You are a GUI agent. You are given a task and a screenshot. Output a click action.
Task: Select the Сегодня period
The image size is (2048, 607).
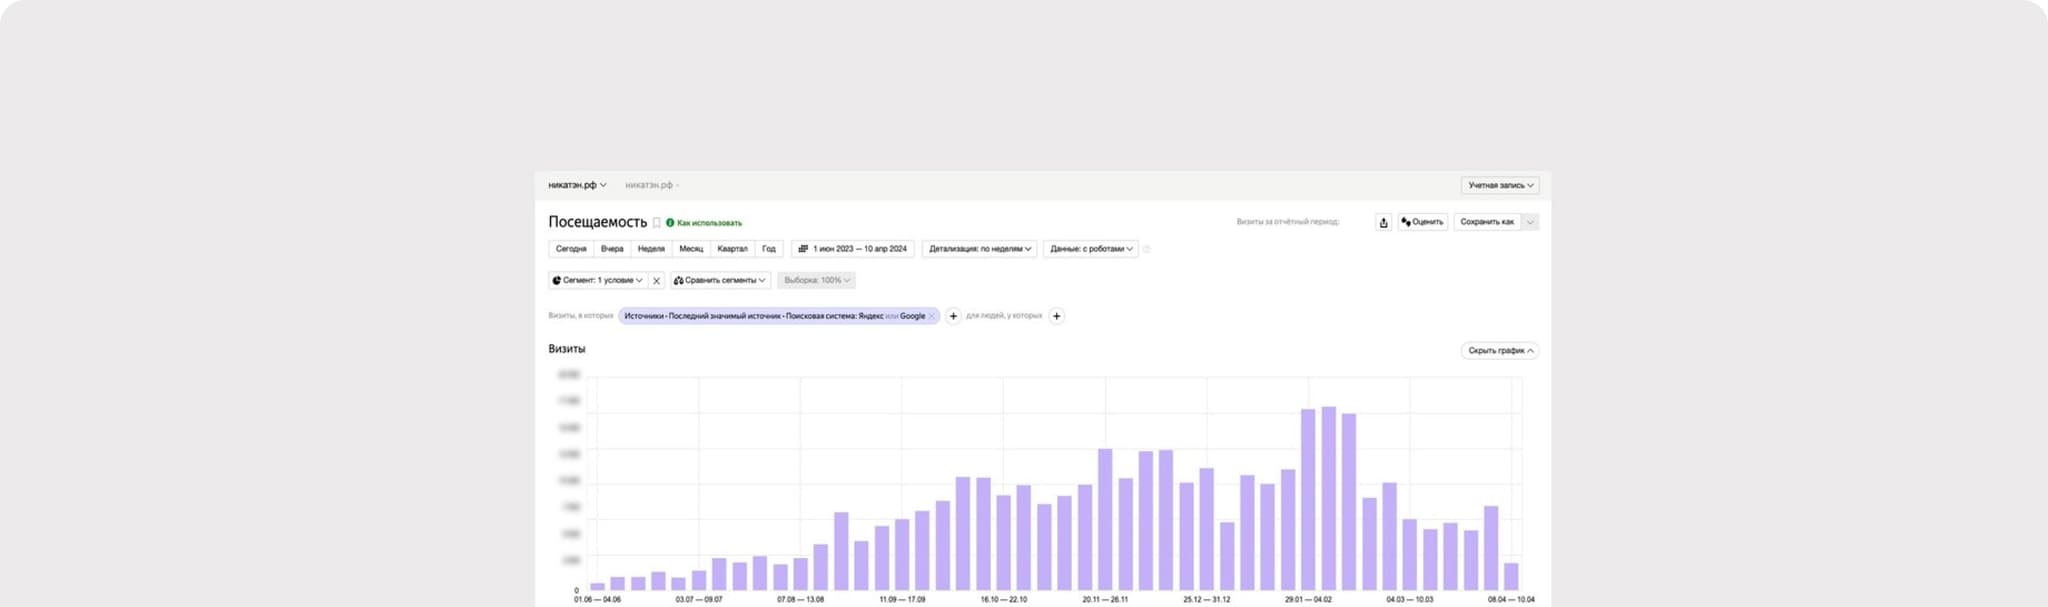pos(571,249)
